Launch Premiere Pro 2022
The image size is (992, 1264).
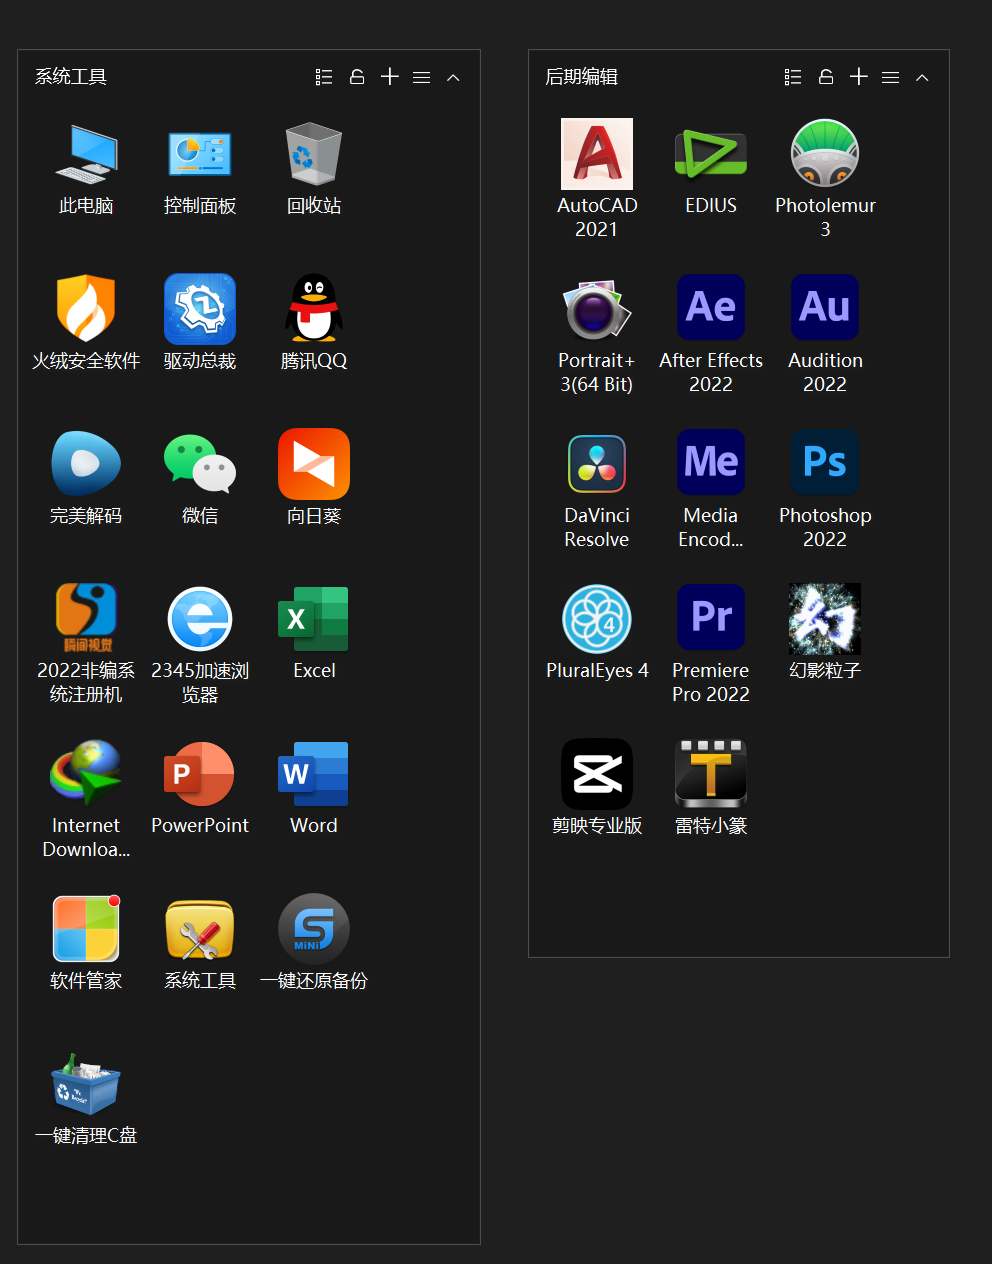(x=711, y=618)
